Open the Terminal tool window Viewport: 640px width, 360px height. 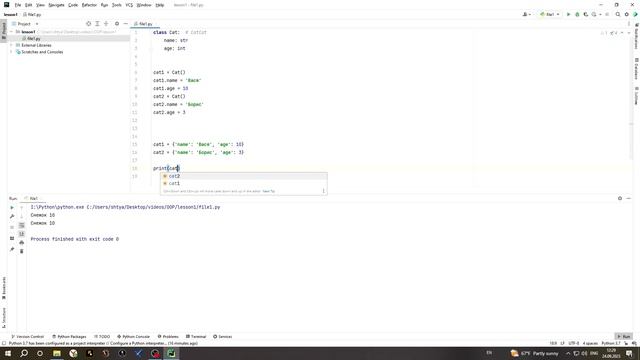[196, 337]
